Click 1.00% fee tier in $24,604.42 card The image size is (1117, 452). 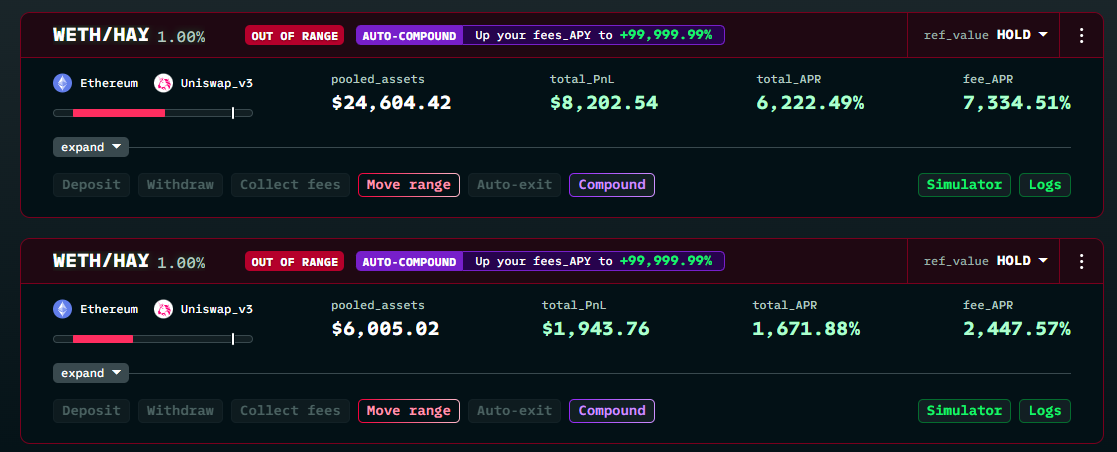[x=181, y=36]
